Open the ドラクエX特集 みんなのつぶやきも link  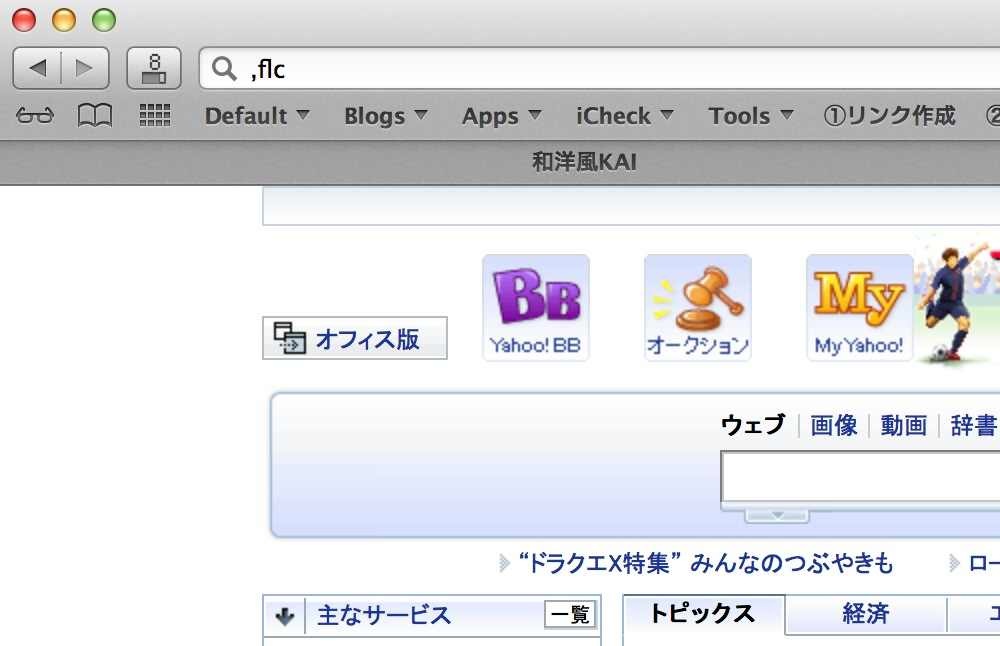(706, 563)
